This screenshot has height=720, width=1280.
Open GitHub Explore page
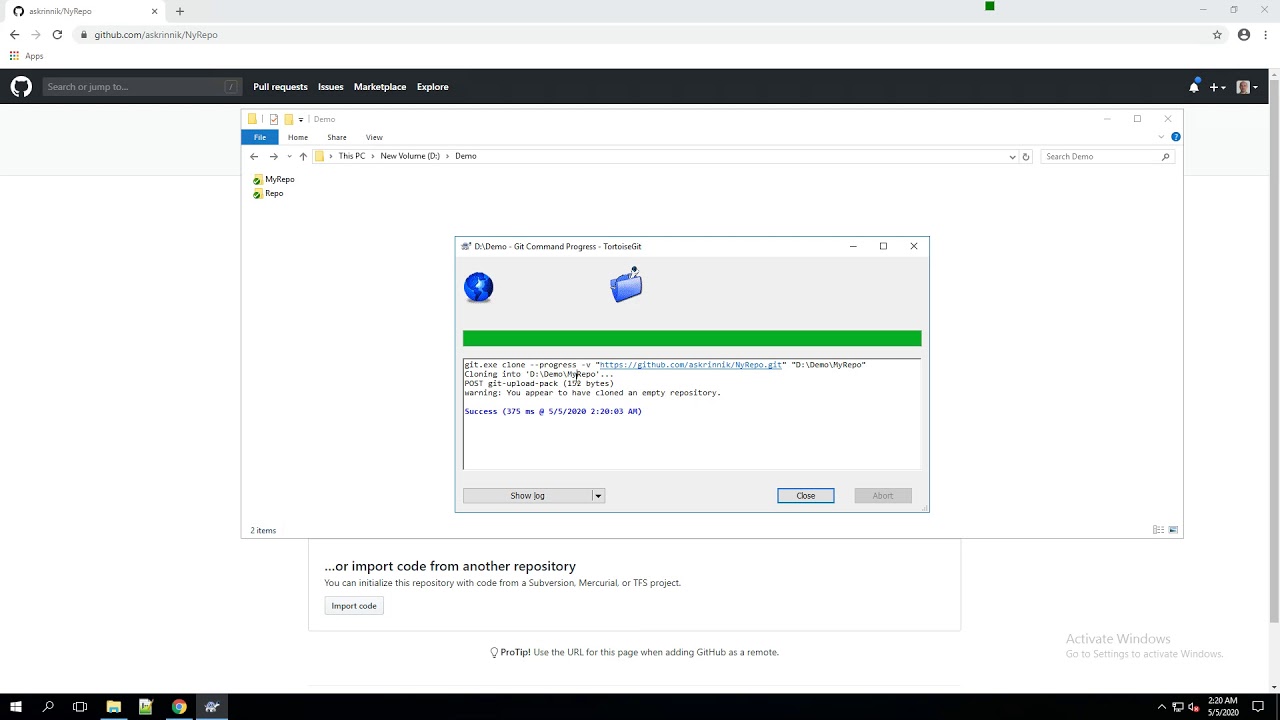pos(433,87)
